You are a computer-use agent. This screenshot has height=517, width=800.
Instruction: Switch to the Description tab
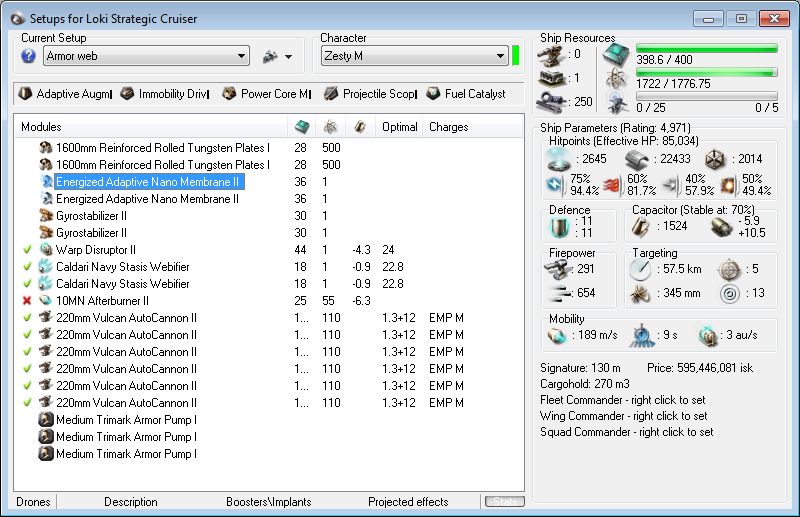[x=131, y=502]
